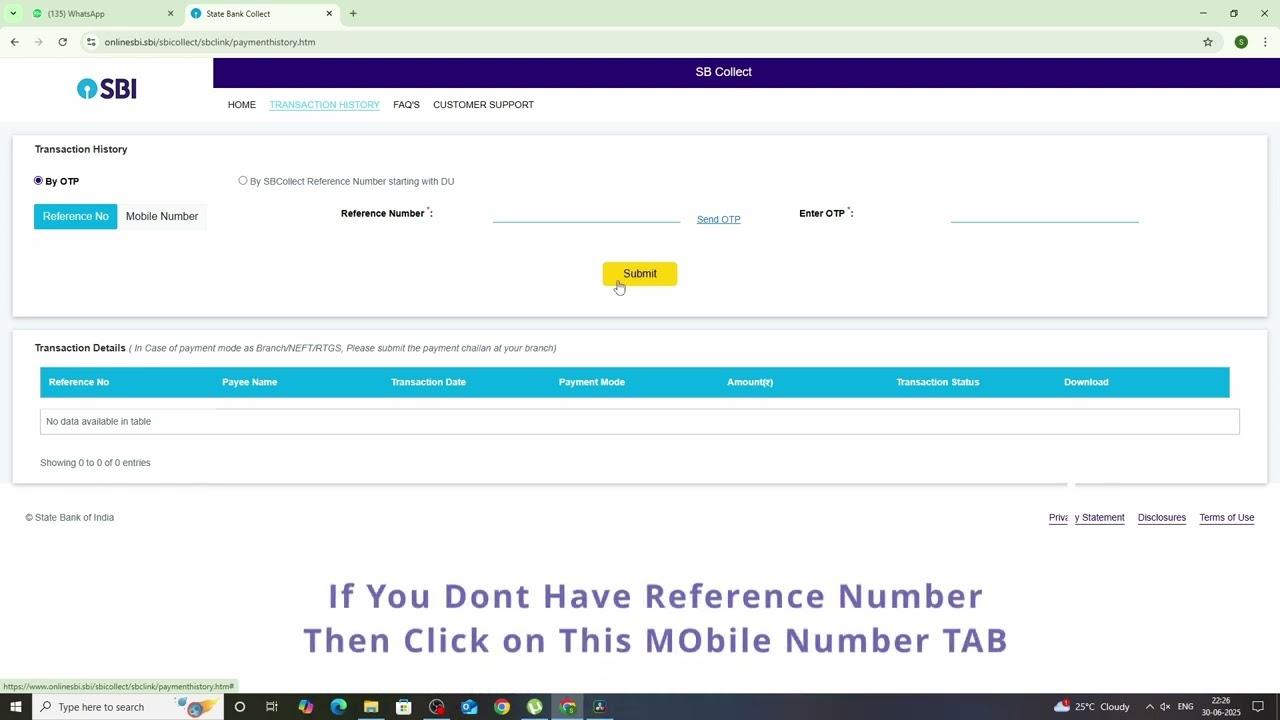Viewport: 1280px width, 720px height.
Task: Sort by Transaction Date column header
Action: pos(428,382)
